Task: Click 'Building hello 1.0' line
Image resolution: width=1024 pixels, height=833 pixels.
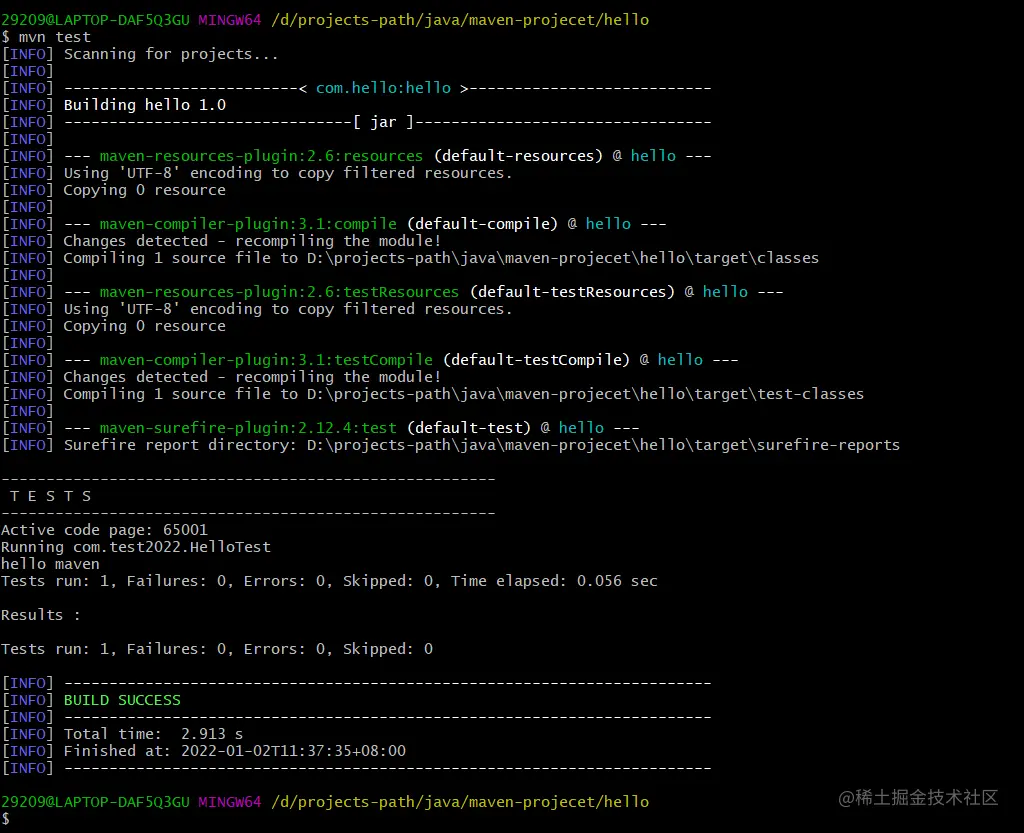Action: tap(144, 105)
